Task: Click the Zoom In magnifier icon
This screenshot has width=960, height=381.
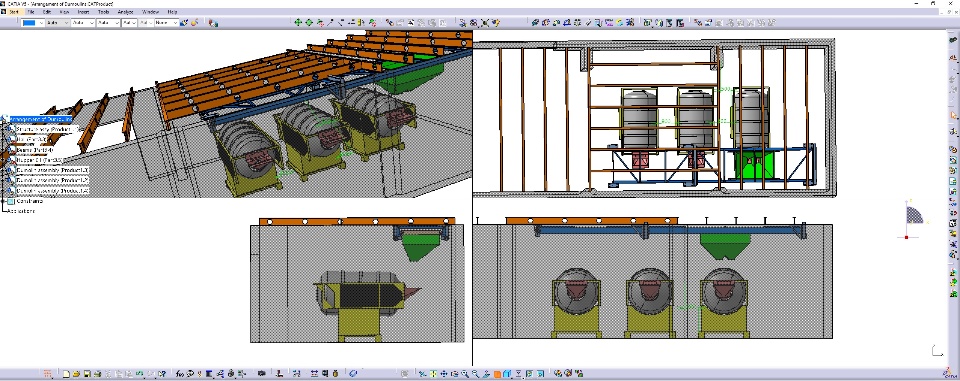Action: pyautogui.click(x=465, y=373)
